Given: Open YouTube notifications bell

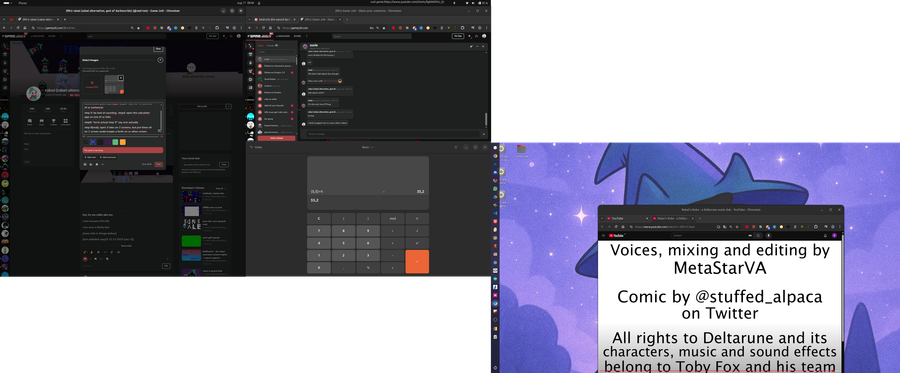Looking at the screenshot, I should click(825, 236).
